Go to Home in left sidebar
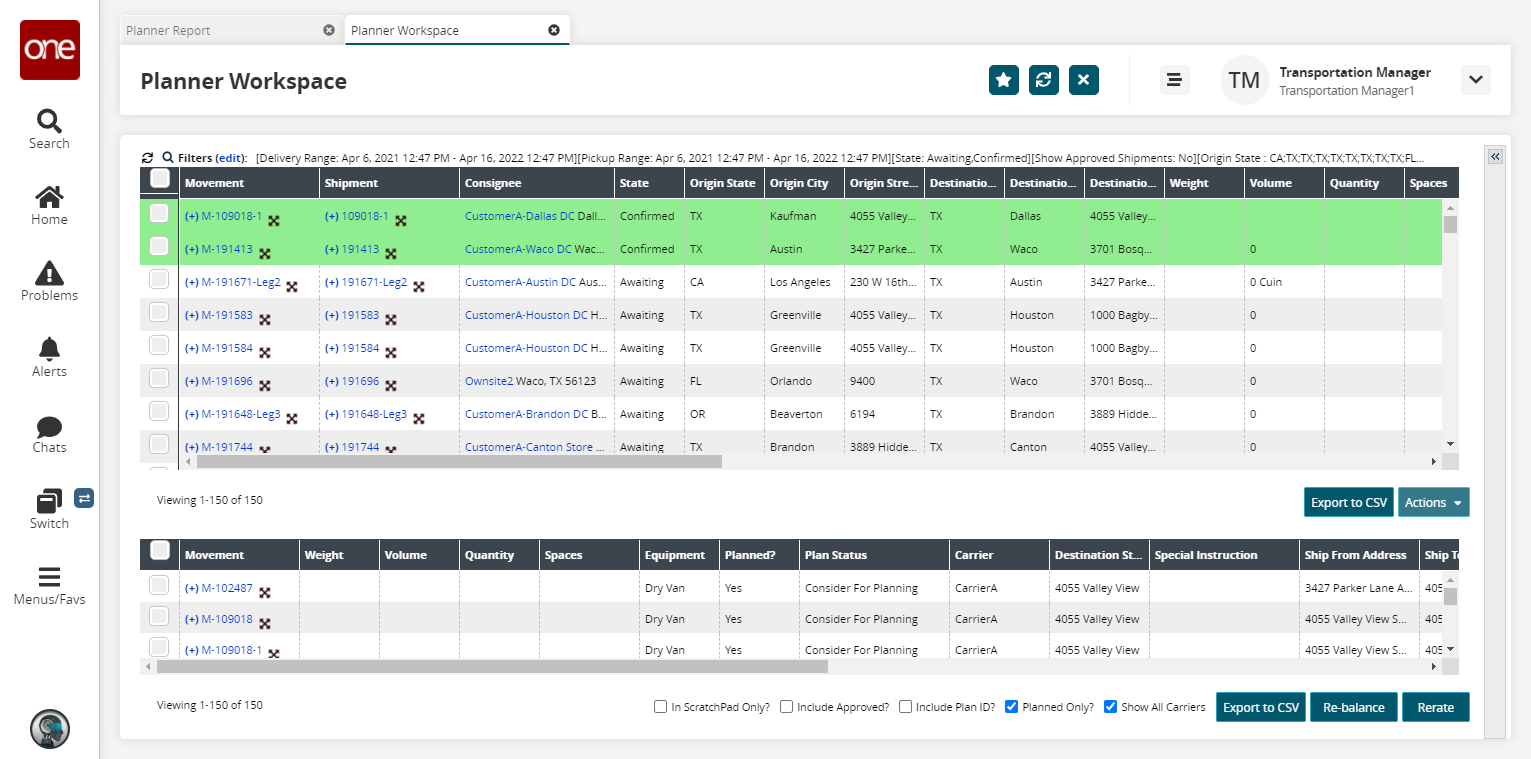 tap(49, 198)
